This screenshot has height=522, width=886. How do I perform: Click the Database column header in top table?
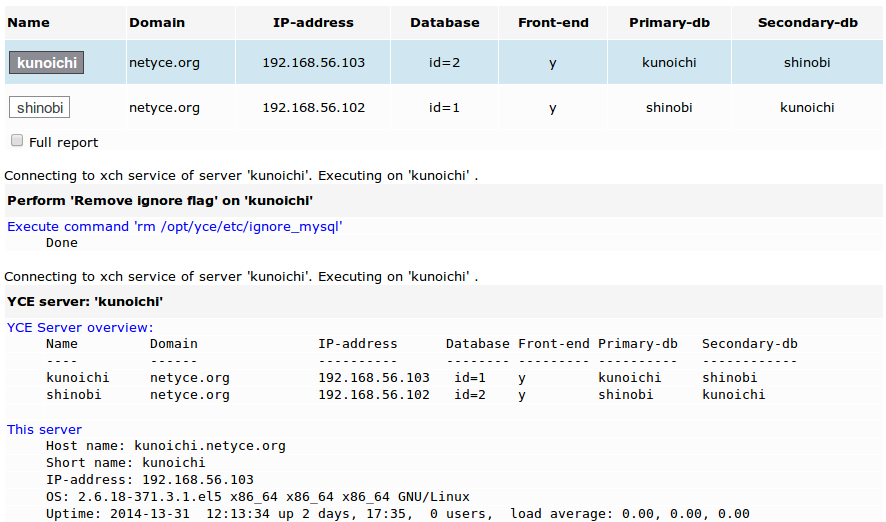pyautogui.click(x=444, y=22)
